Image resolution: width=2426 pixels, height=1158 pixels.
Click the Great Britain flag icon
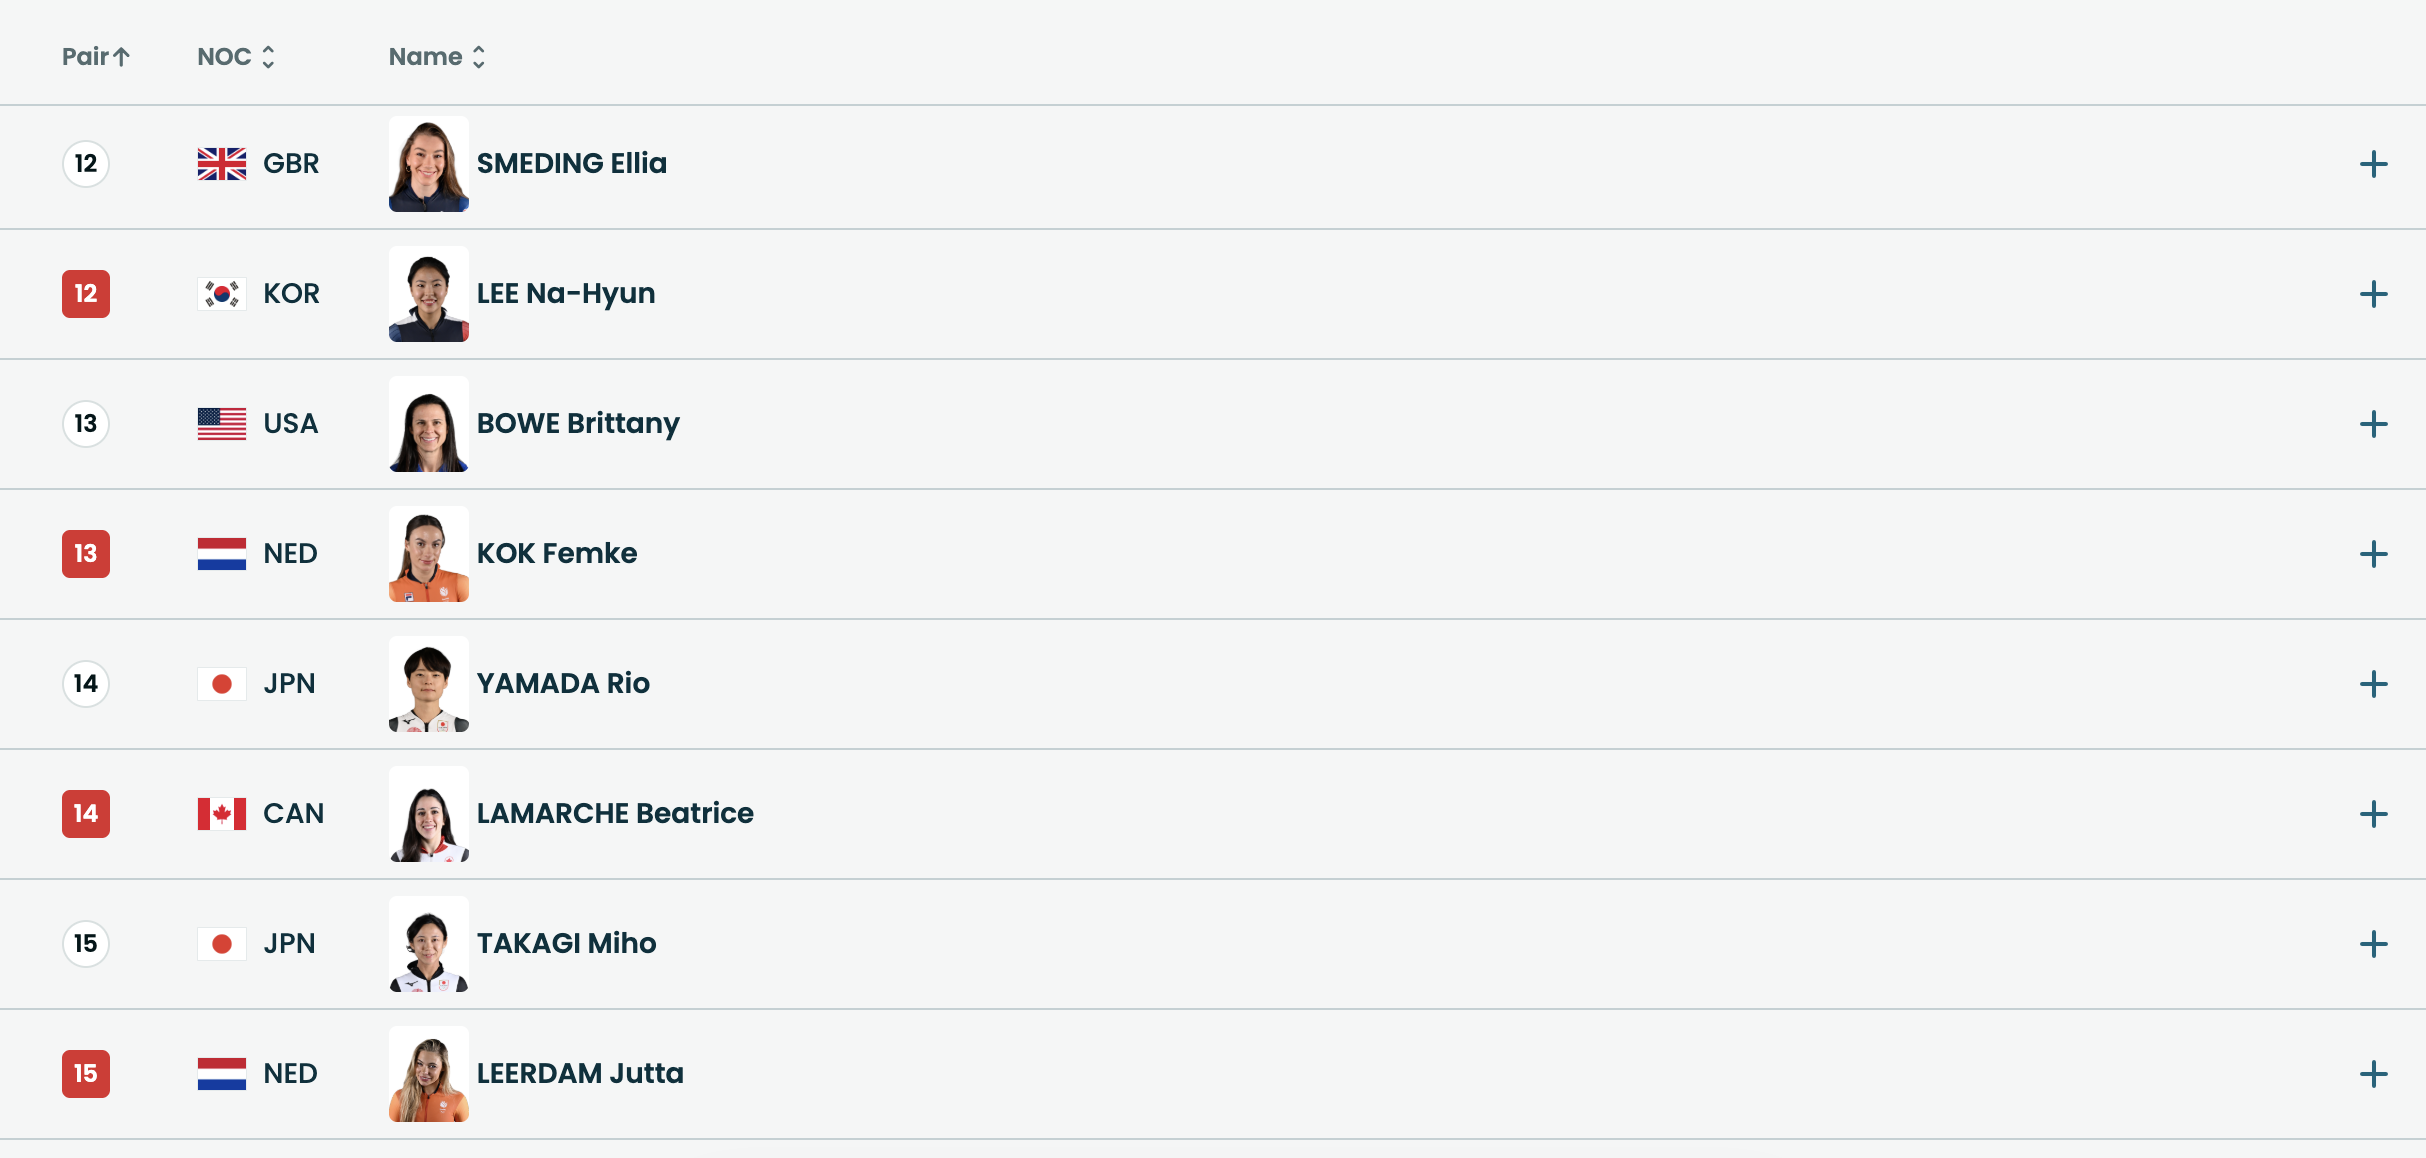click(222, 164)
